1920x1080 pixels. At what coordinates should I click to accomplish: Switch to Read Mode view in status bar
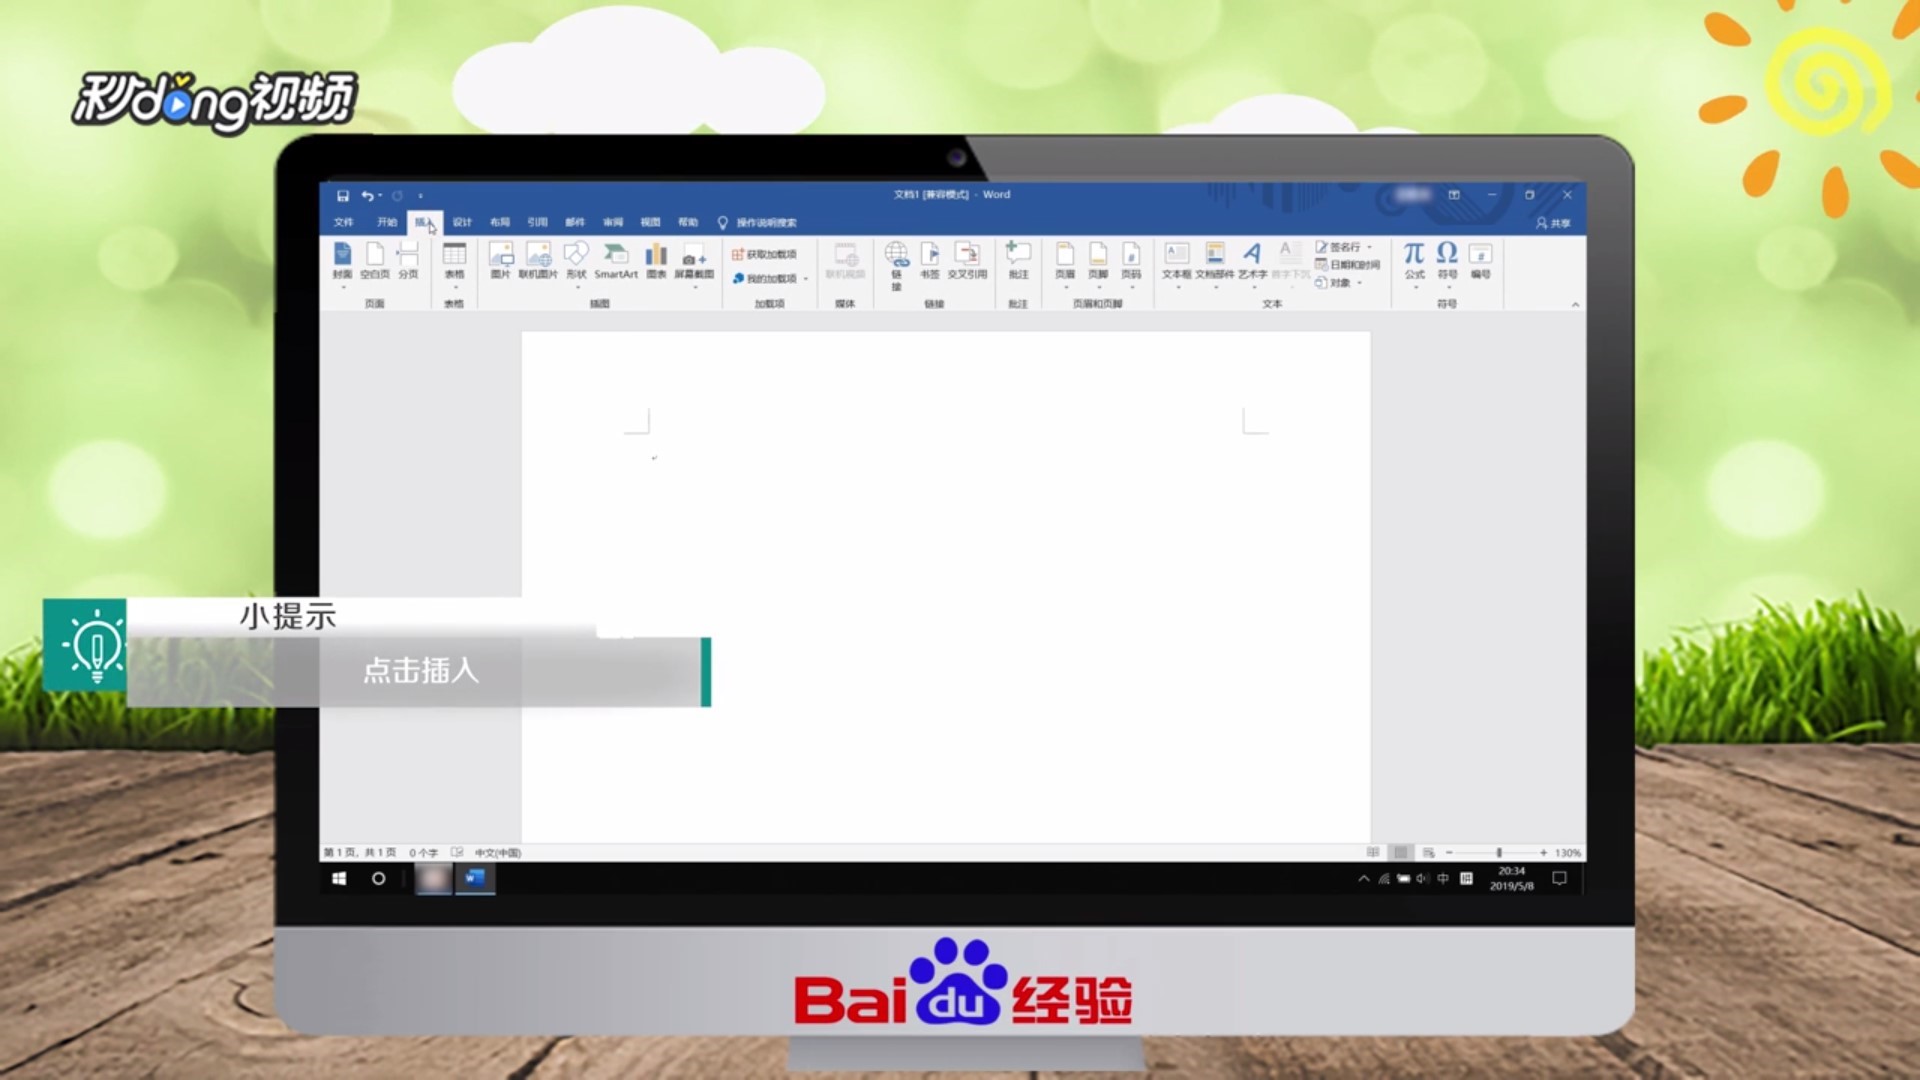click(1373, 853)
